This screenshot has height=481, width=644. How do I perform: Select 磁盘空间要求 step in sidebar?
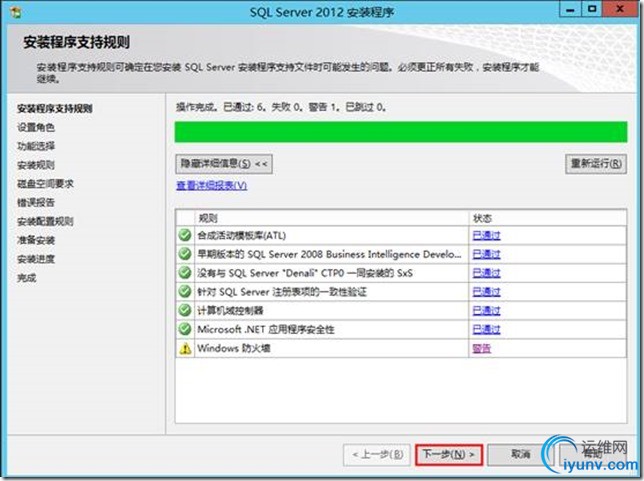click(x=45, y=184)
